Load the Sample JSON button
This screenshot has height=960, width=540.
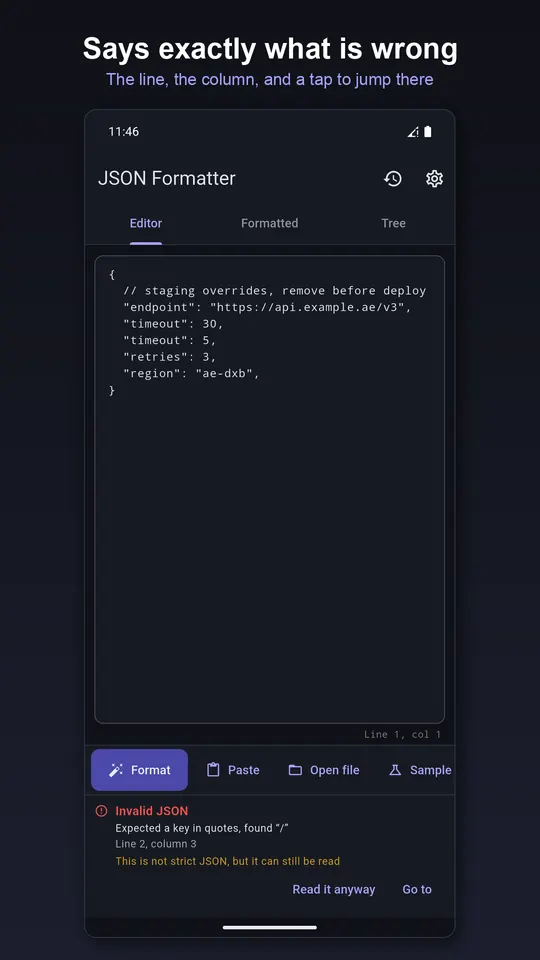pos(421,770)
